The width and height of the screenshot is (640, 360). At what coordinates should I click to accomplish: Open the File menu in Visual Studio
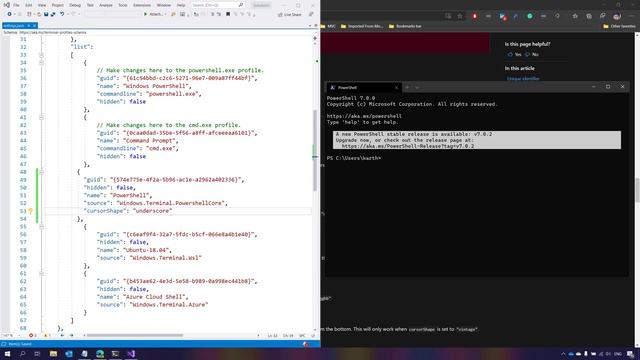click(x=16, y=5)
